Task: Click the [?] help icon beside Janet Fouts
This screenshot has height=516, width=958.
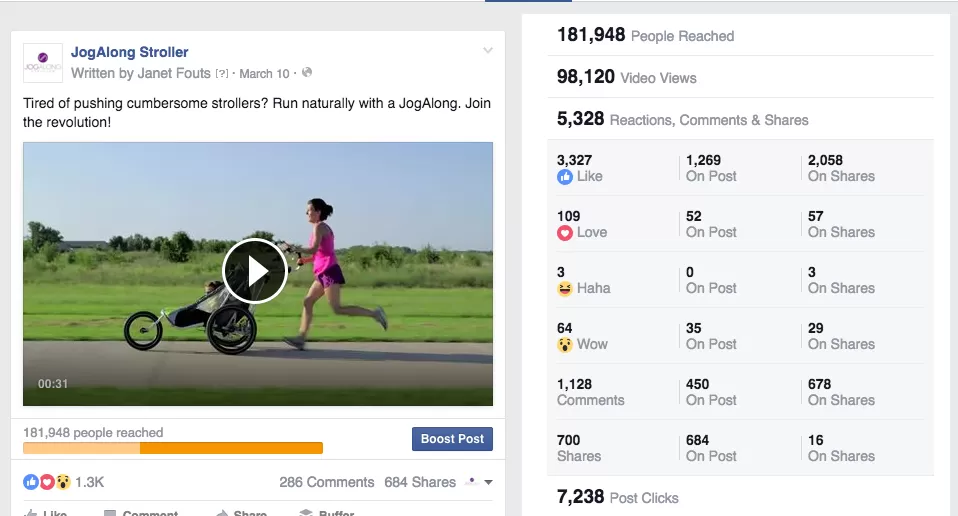Action: (x=222, y=74)
